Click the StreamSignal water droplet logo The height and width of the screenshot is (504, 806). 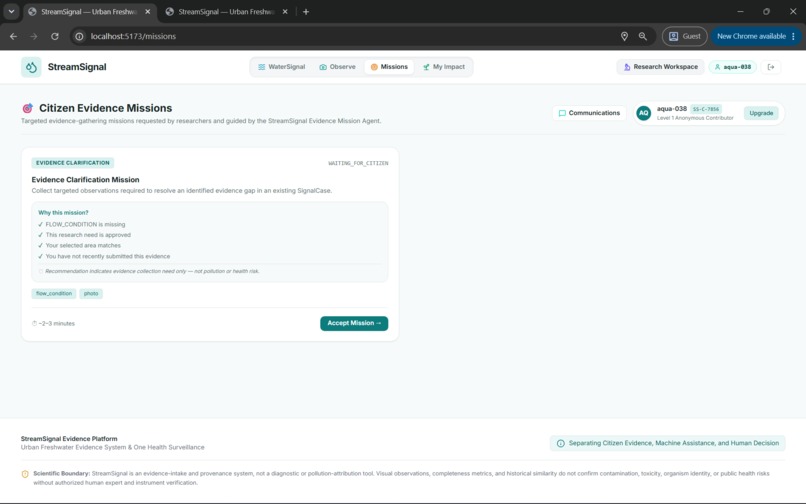coord(31,67)
